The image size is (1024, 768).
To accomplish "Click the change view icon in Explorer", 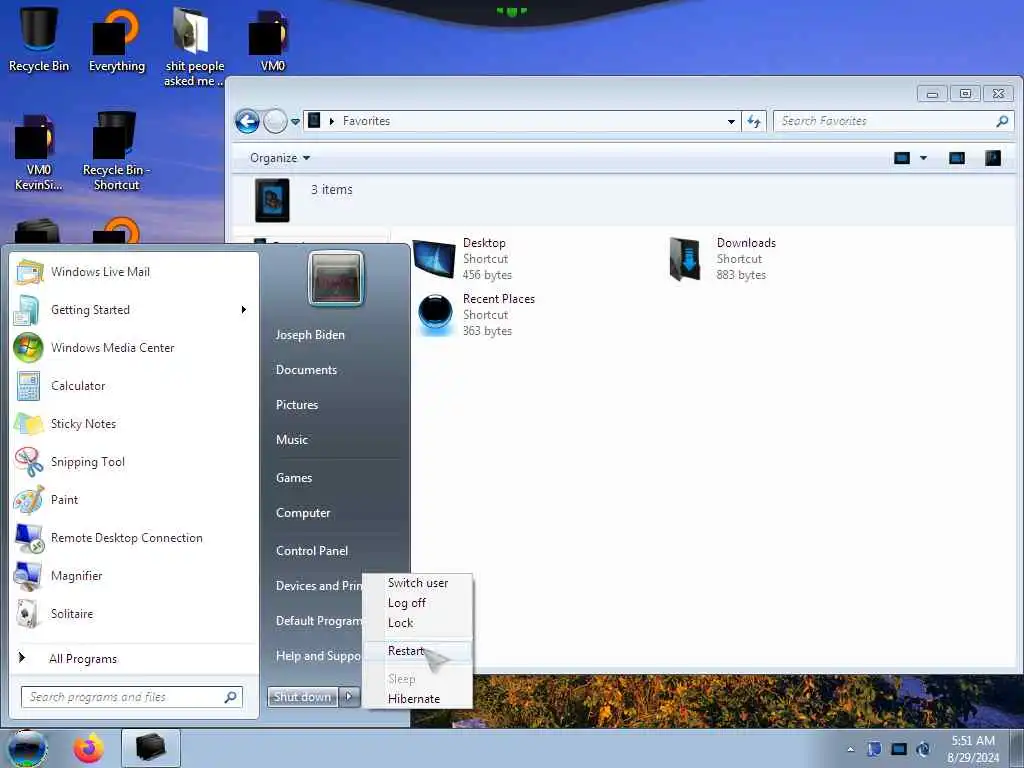I will (x=902, y=158).
